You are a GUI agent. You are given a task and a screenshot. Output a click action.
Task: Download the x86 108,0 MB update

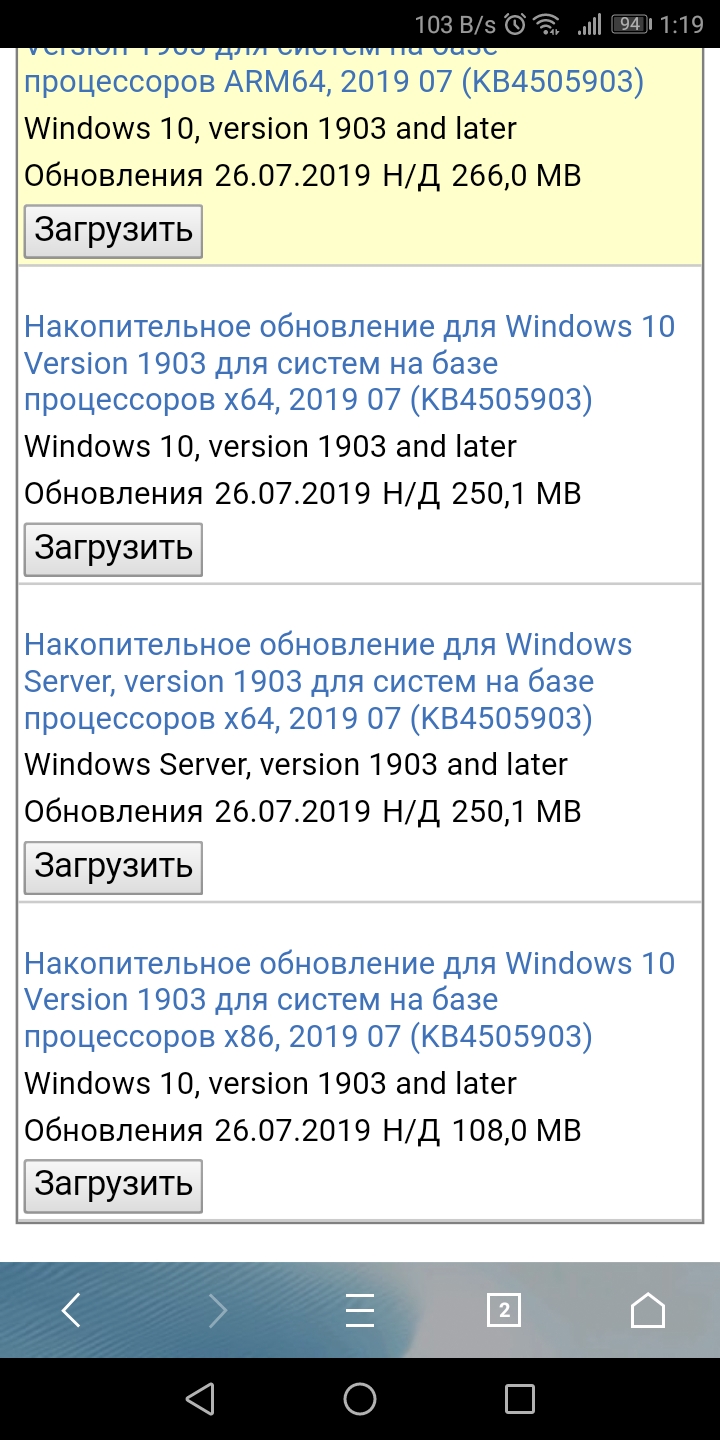113,1185
